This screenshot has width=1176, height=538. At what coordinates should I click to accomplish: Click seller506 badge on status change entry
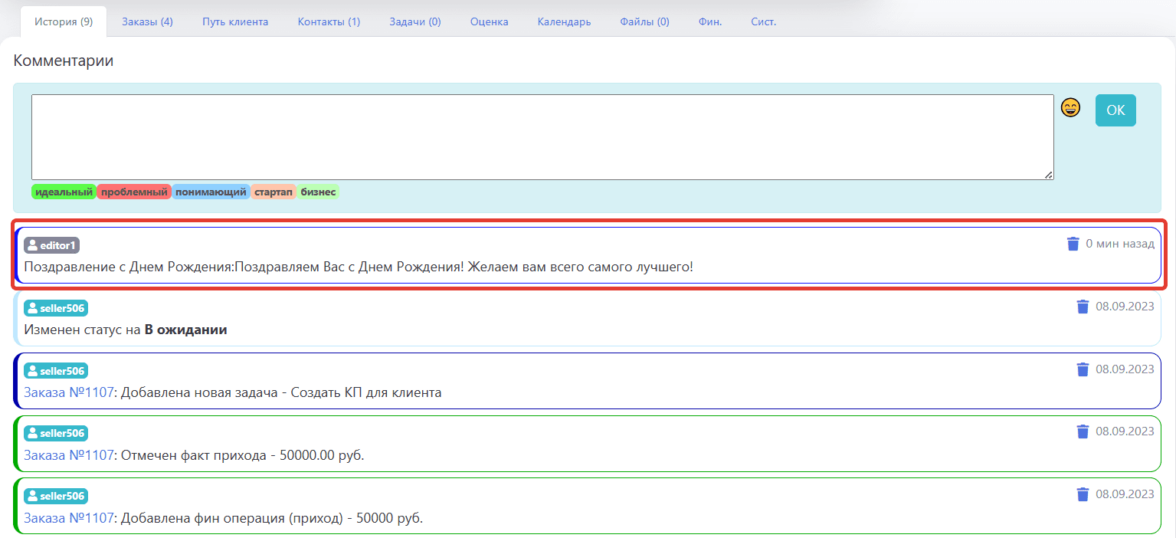coord(56,308)
